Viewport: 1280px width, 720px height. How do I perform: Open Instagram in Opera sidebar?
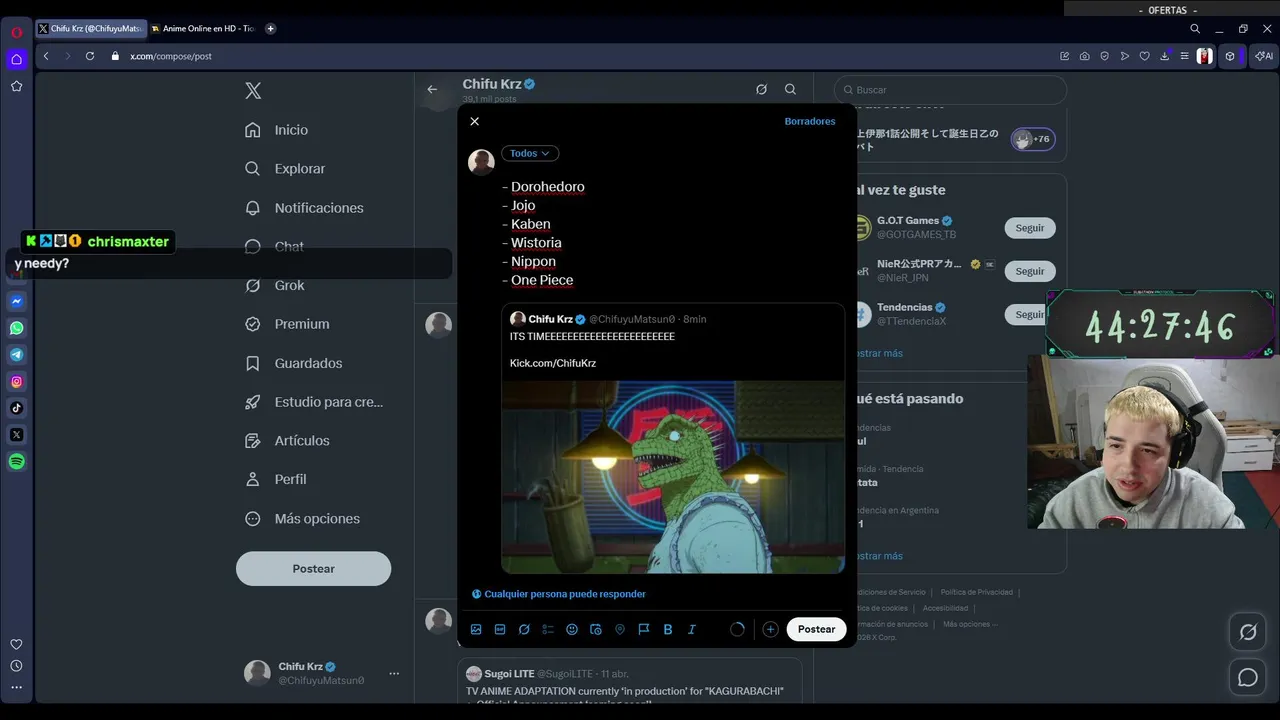click(17, 381)
